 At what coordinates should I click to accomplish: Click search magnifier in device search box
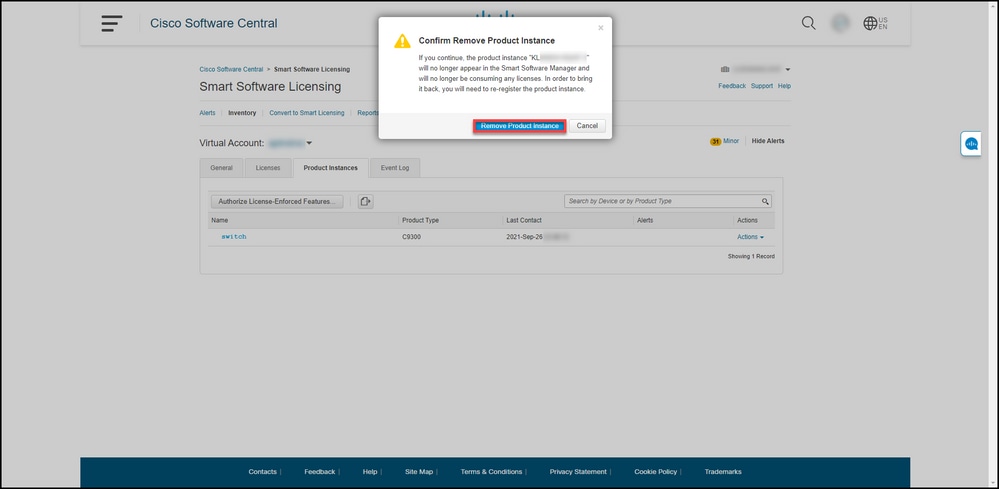click(x=765, y=201)
